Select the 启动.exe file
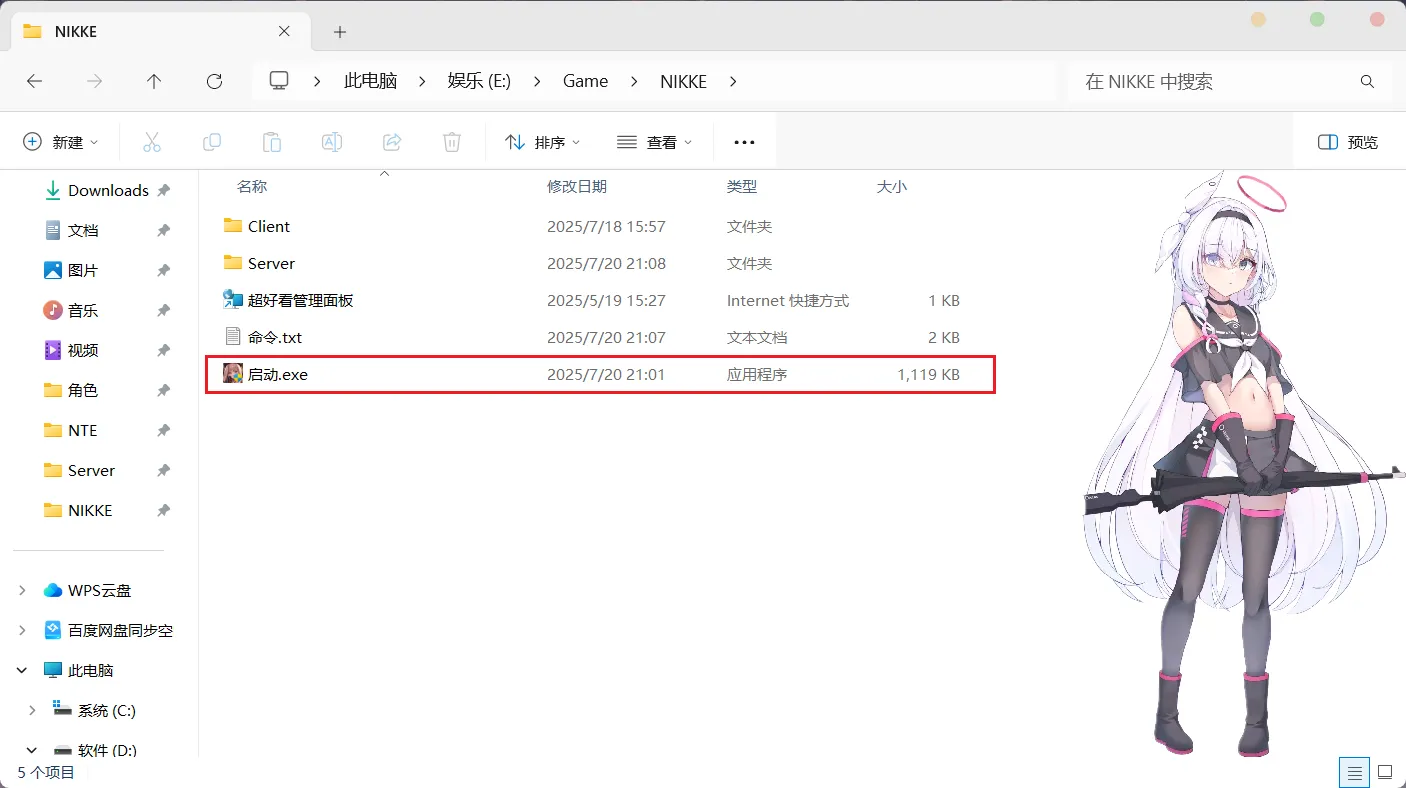This screenshot has width=1406, height=788. pos(279,374)
